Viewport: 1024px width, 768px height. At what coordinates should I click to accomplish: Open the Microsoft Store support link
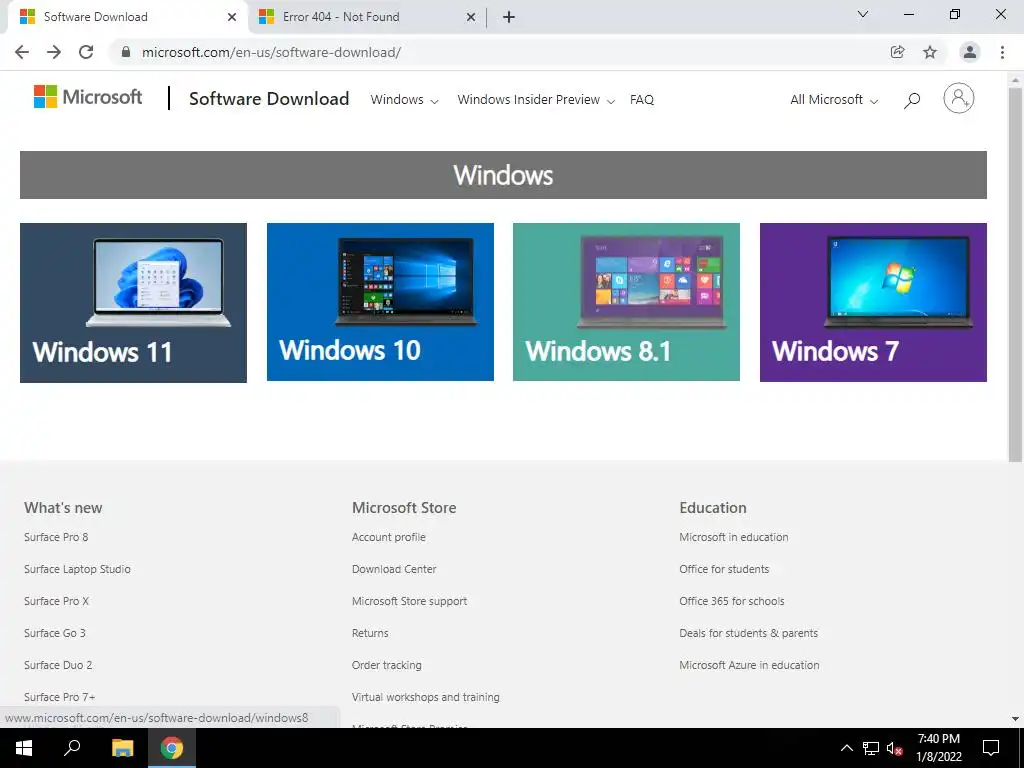[x=409, y=601]
